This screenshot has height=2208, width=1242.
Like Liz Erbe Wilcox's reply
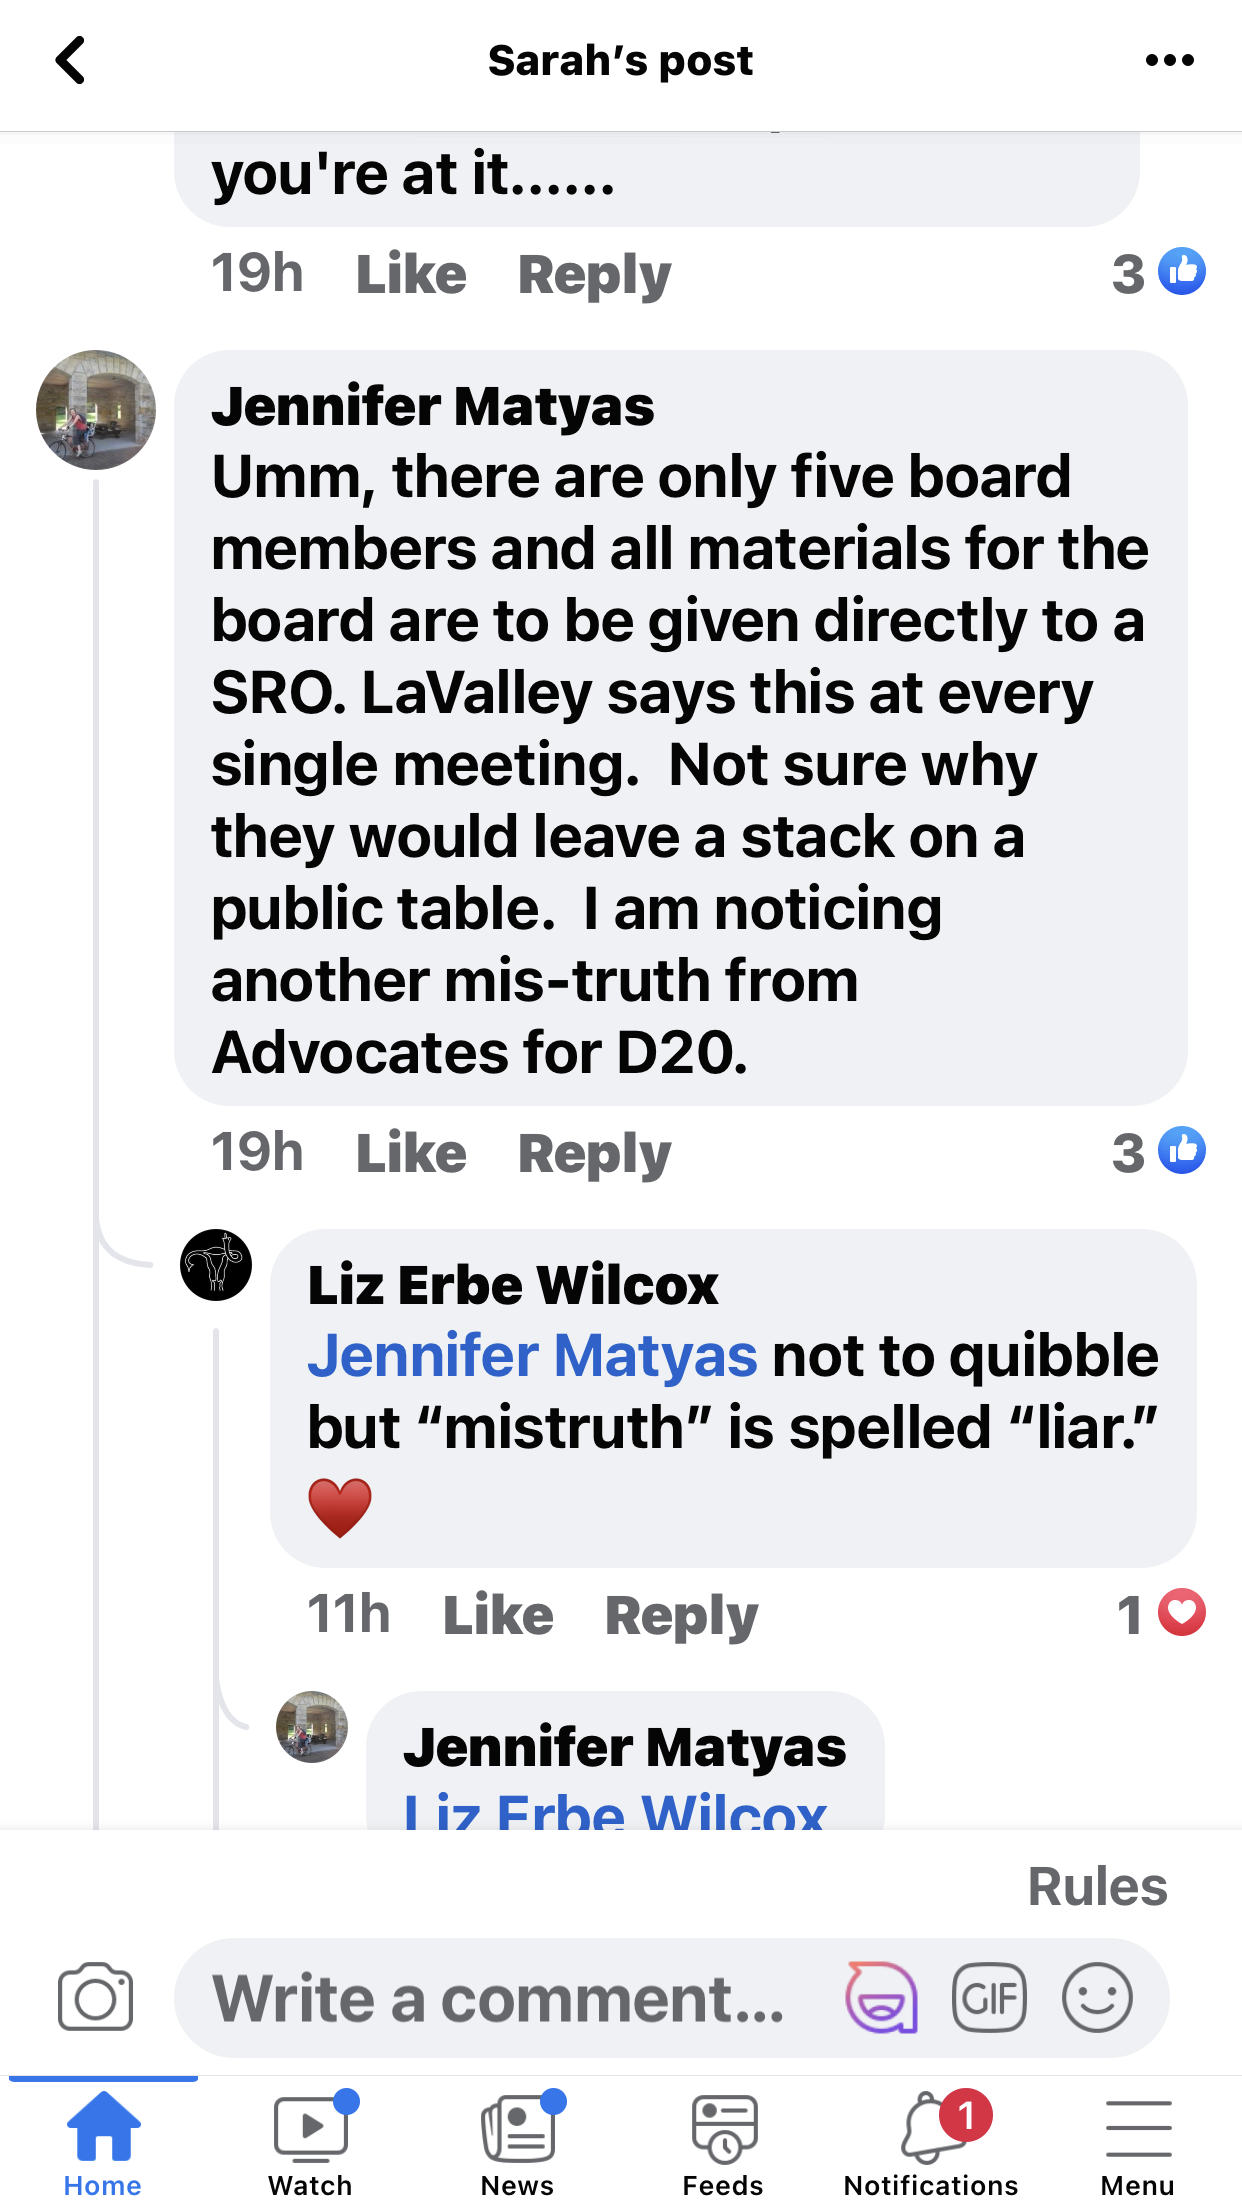498,1615
